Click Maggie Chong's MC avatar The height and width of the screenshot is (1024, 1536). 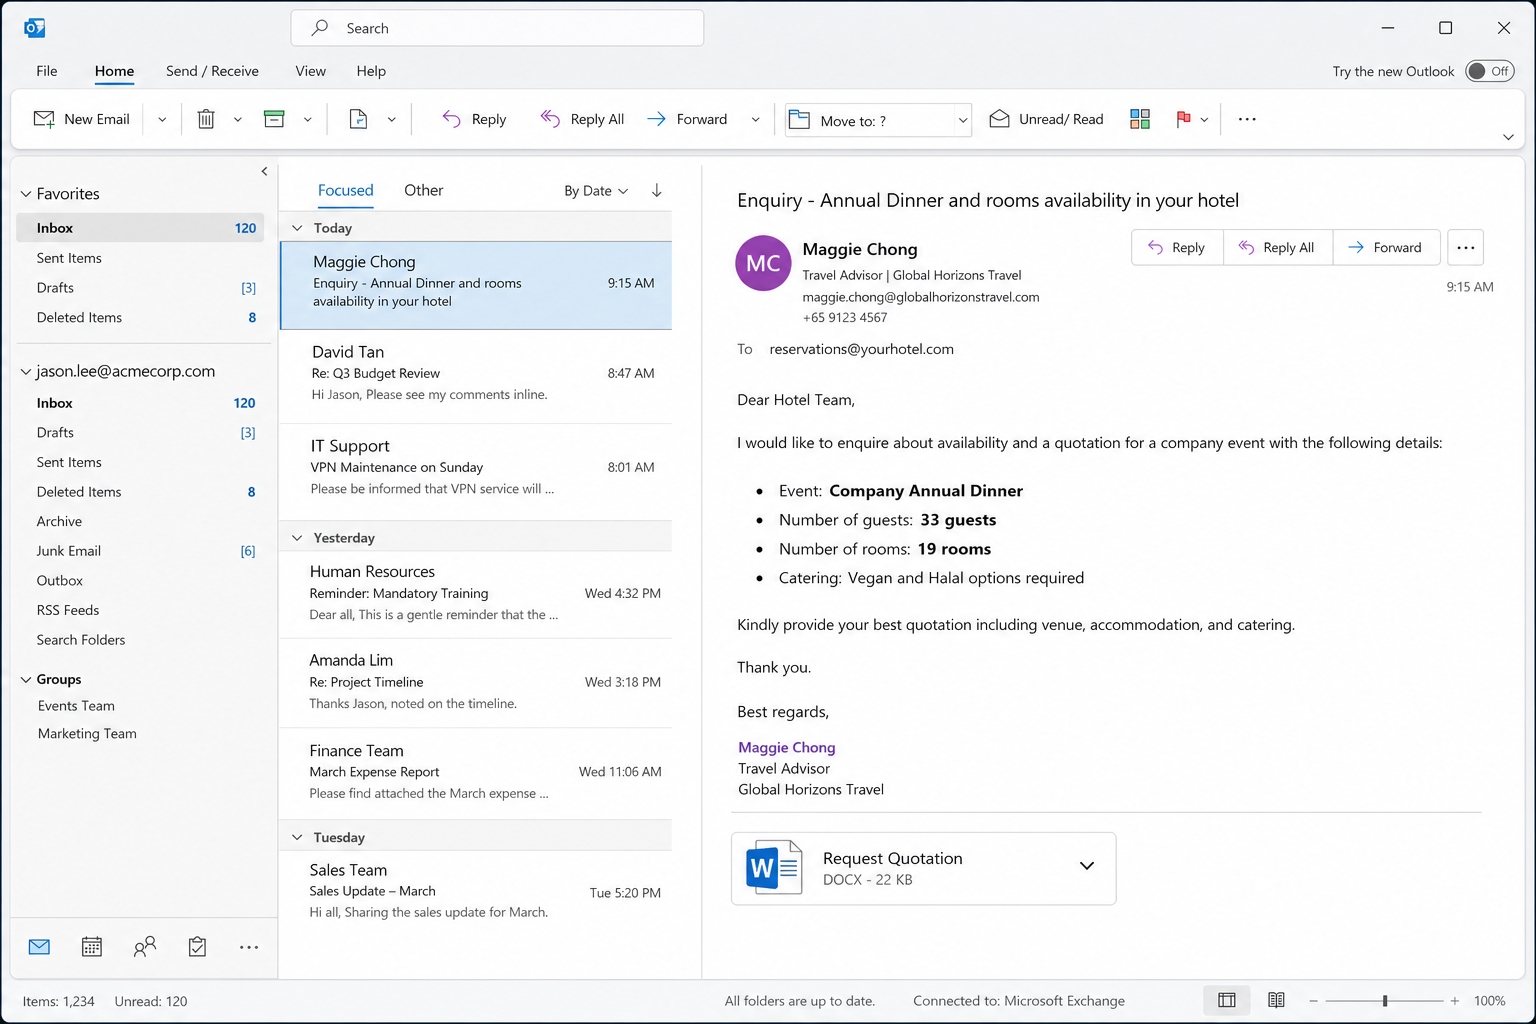(x=763, y=263)
